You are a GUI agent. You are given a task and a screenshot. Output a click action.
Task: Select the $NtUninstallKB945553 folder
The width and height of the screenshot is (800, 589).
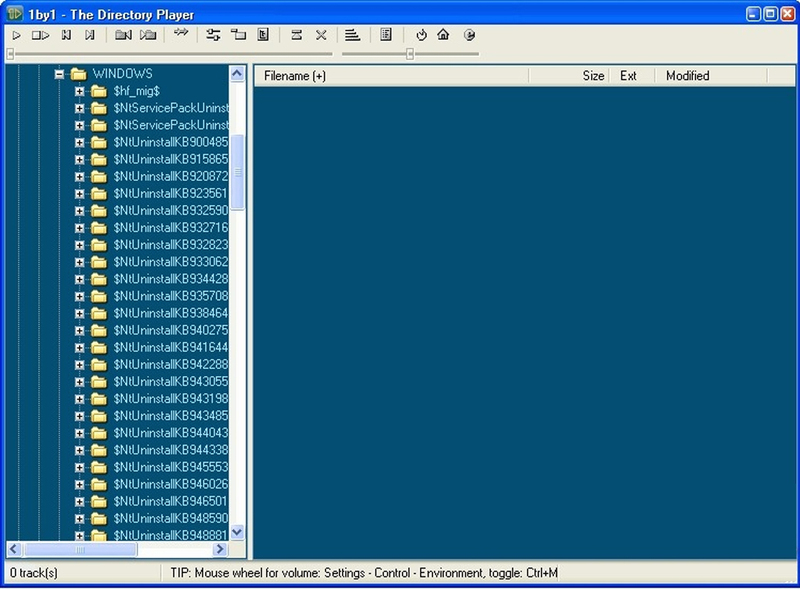(170, 467)
